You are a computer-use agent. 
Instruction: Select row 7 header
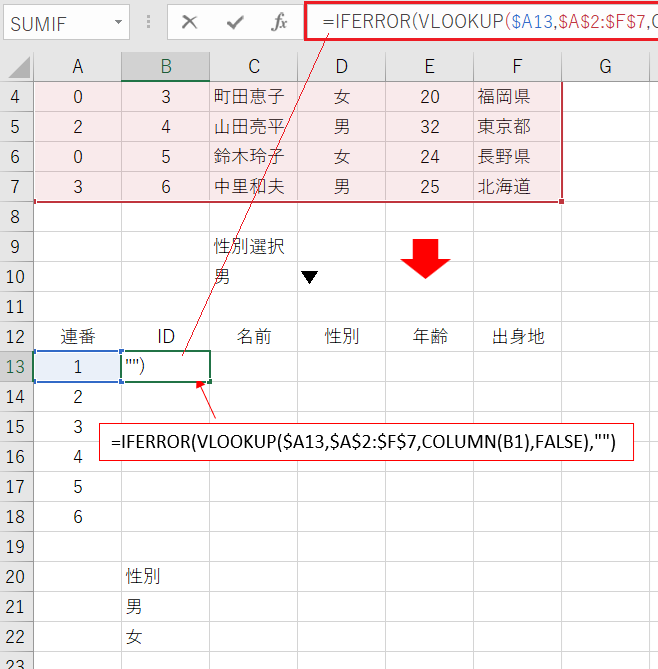pyautogui.click(x=16, y=187)
